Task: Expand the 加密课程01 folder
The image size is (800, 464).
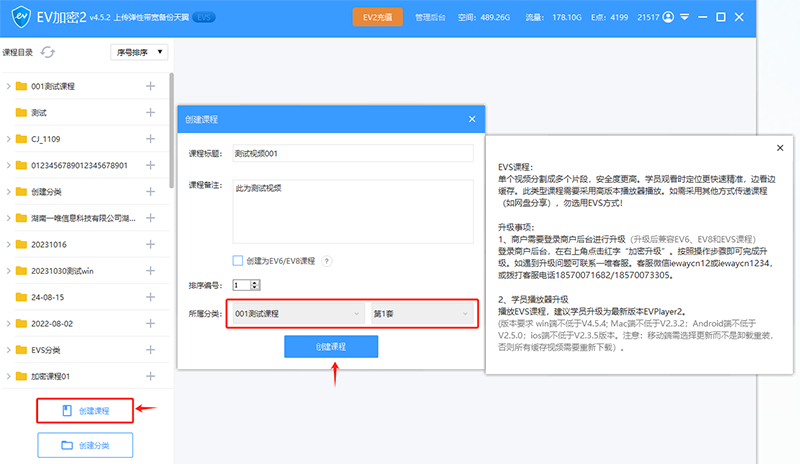Action: coord(9,376)
